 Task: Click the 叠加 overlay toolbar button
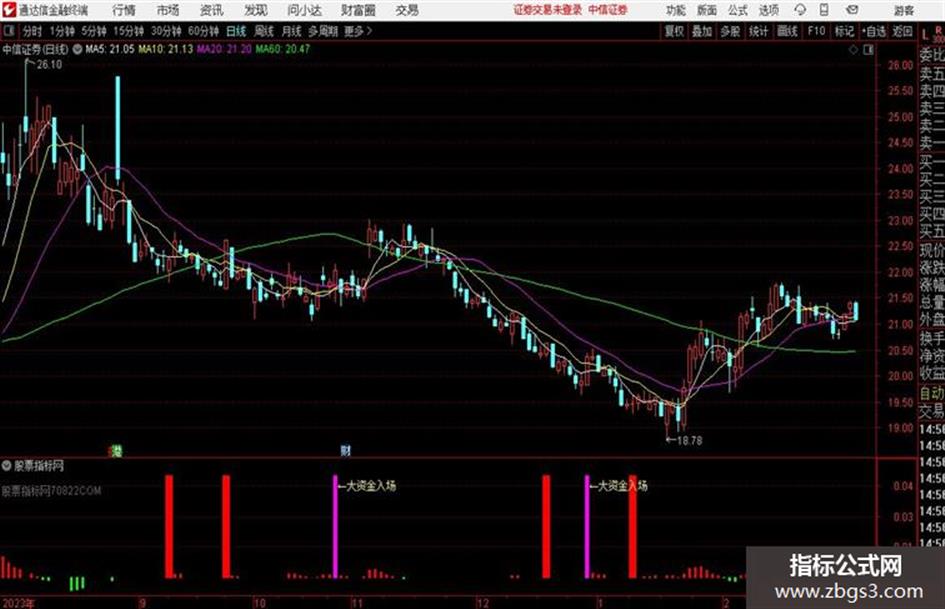(x=702, y=31)
